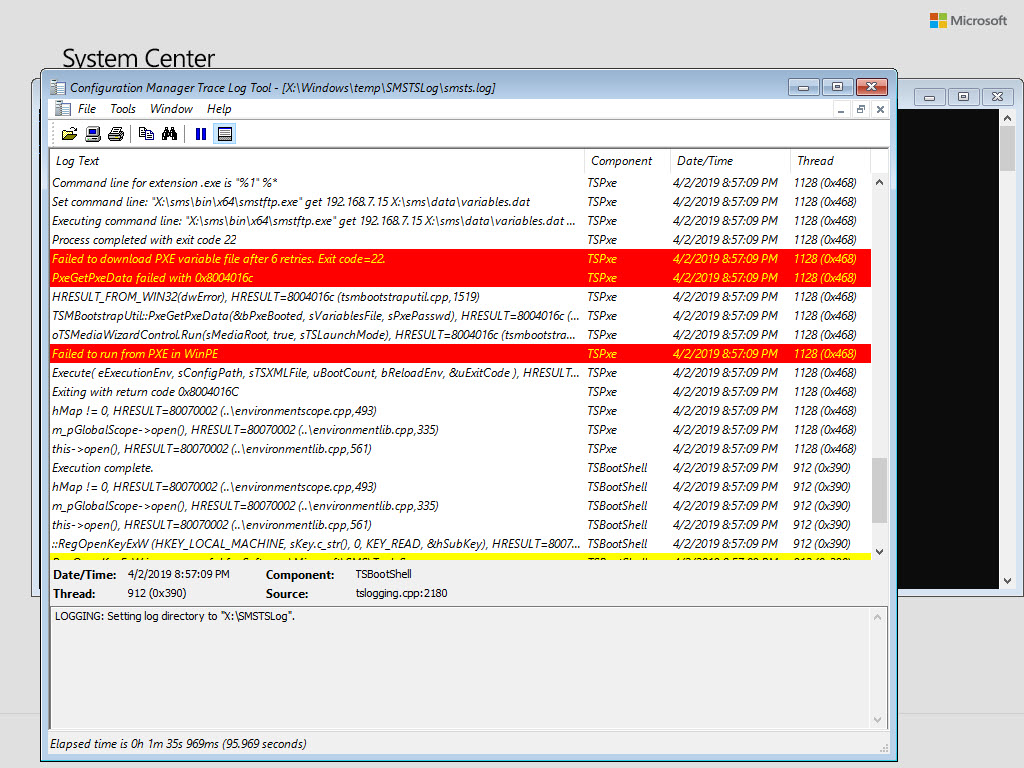Click the Find binoculars icon

point(169,134)
